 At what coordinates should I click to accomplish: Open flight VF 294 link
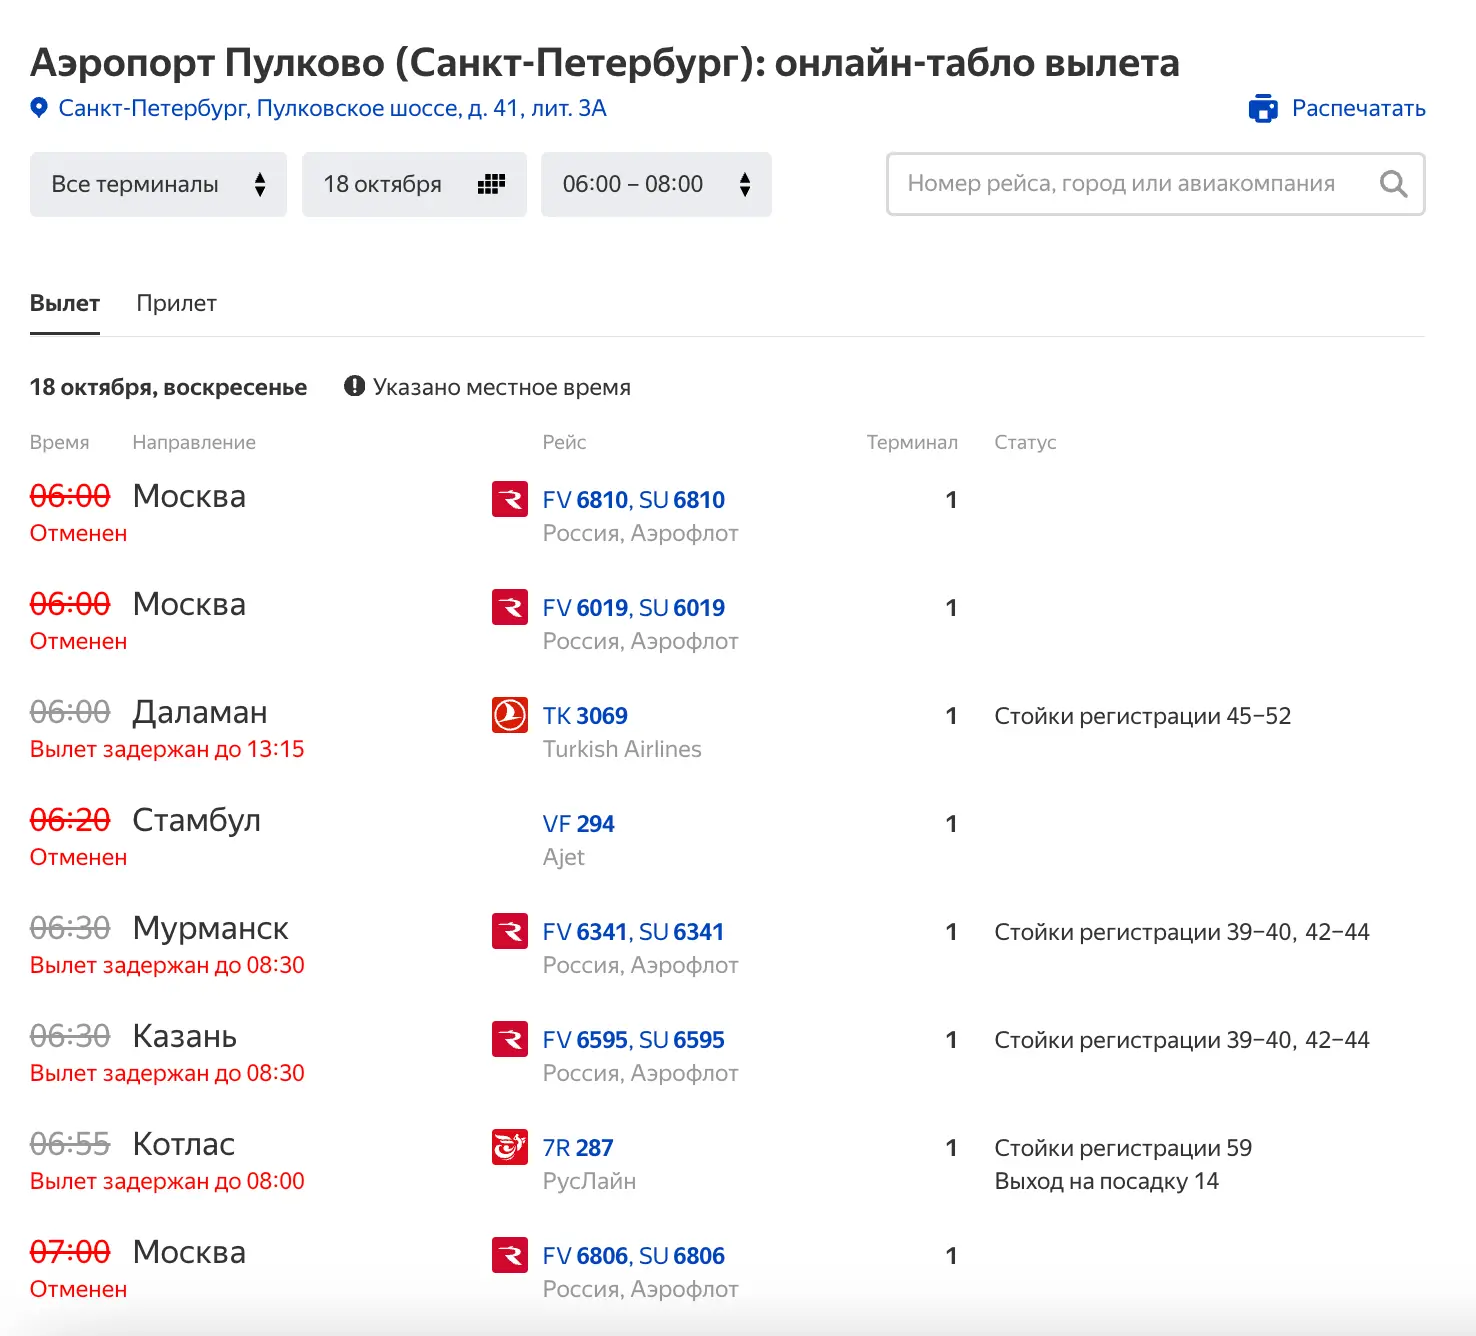[579, 824]
